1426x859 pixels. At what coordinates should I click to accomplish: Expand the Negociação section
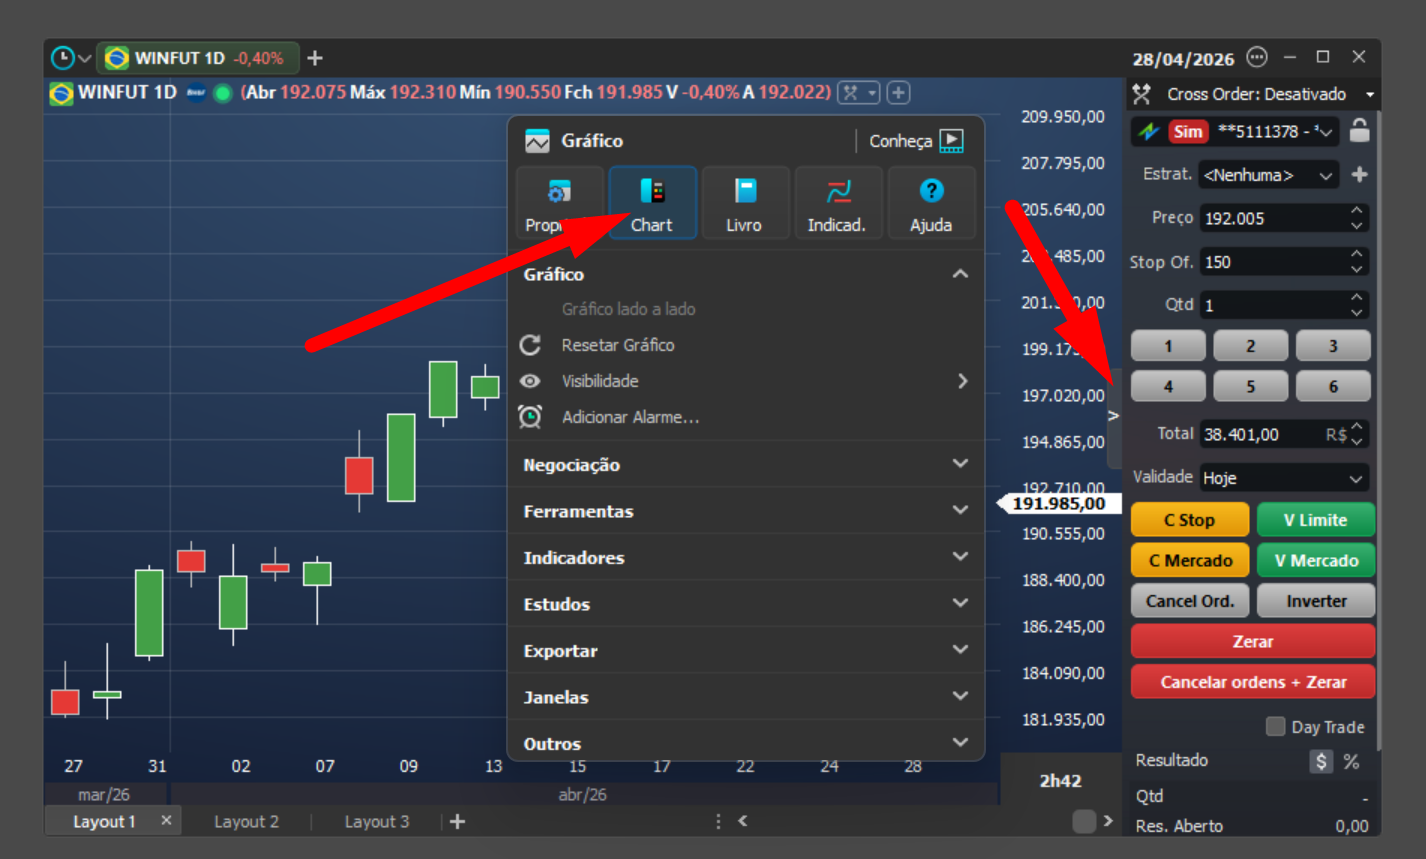click(746, 464)
